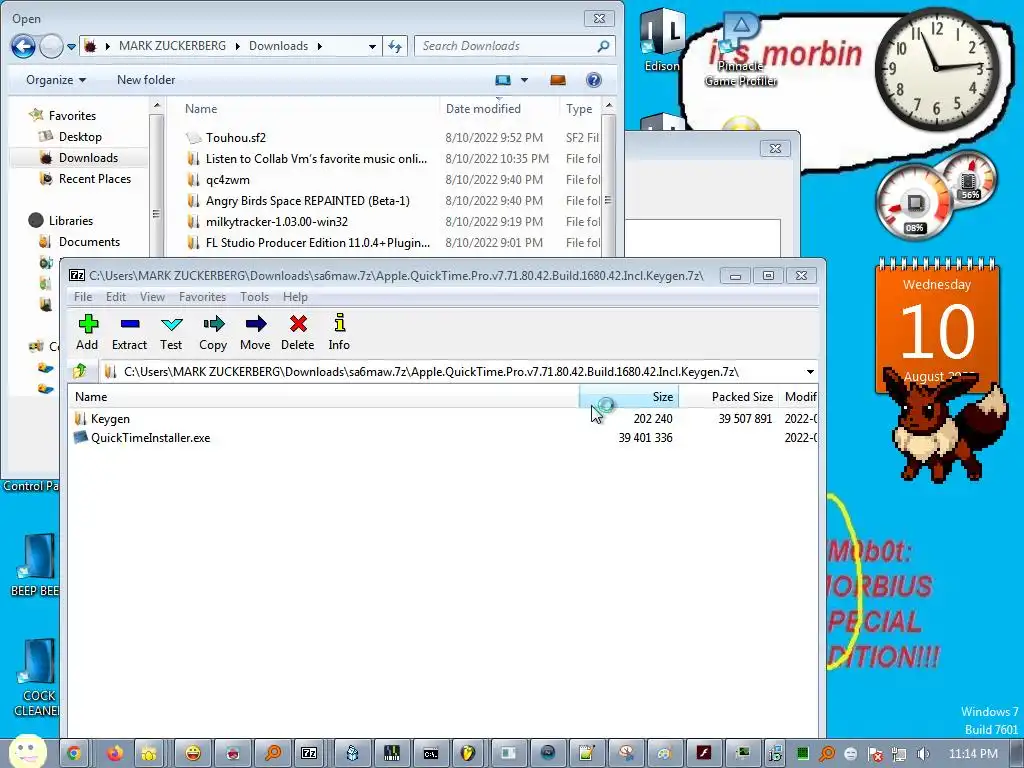Open the COCK CLEANER desktop shortcut

coord(37,678)
